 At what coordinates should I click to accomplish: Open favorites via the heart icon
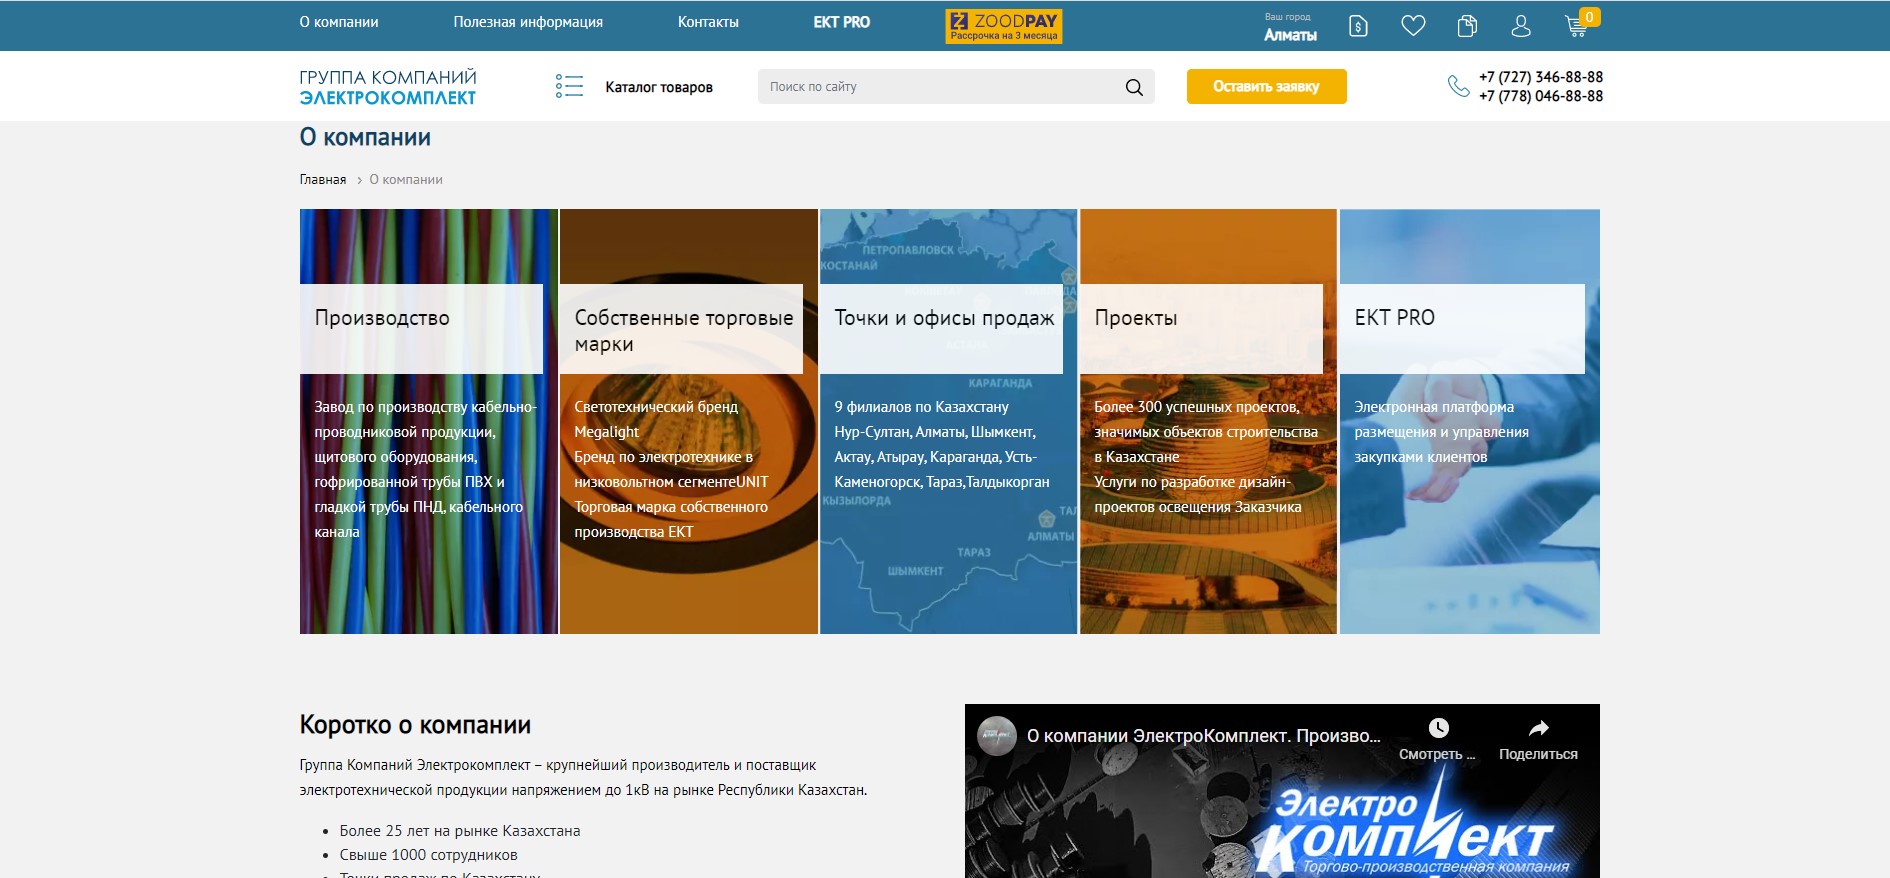[x=1413, y=26]
